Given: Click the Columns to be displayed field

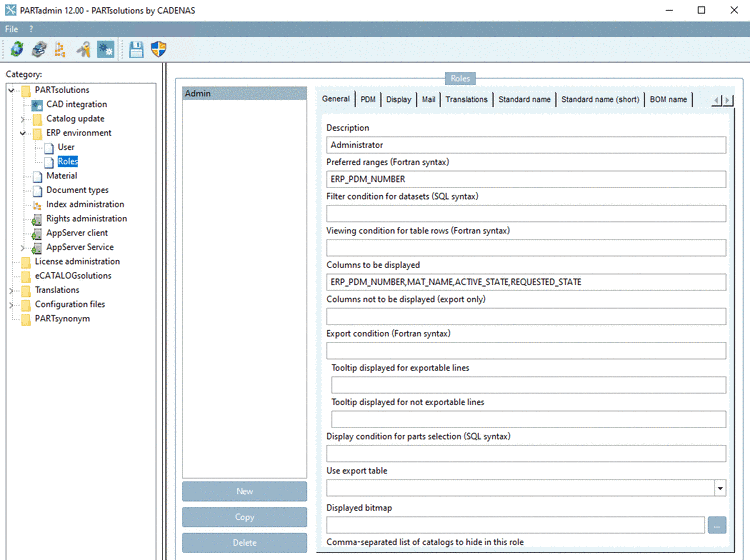Looking at the screenshot, I should click(526, 282).
